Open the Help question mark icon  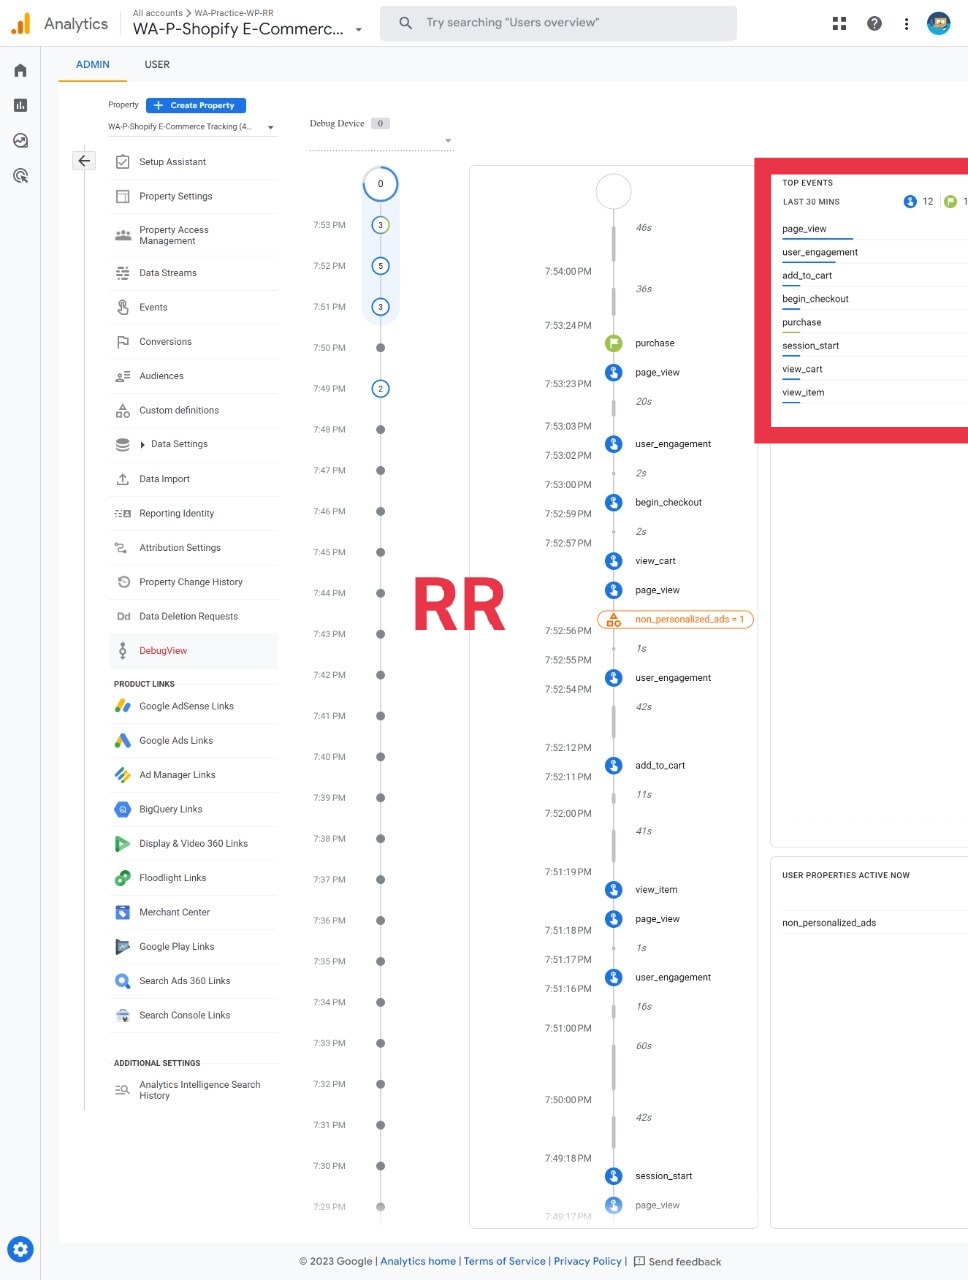pyautogui.click(x=874, y=24)
